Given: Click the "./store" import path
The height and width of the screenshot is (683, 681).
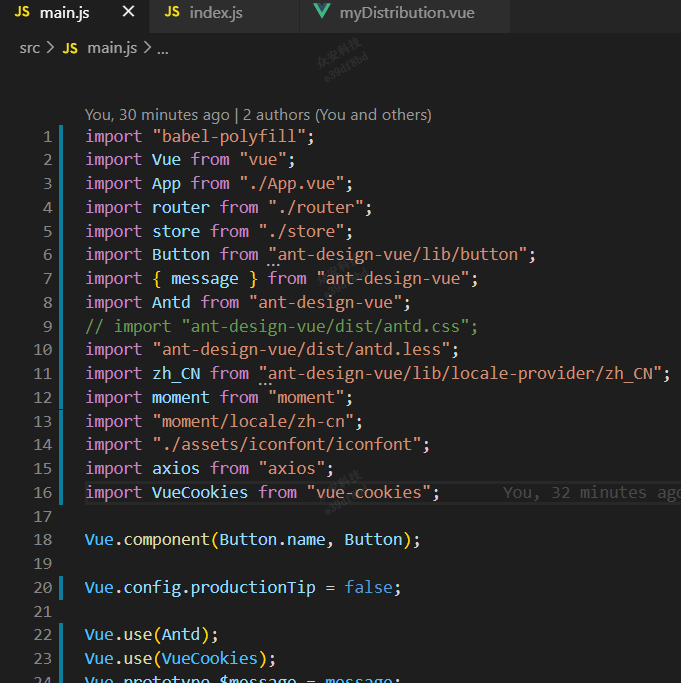Looking at the screenshot, I should [302, 231].
